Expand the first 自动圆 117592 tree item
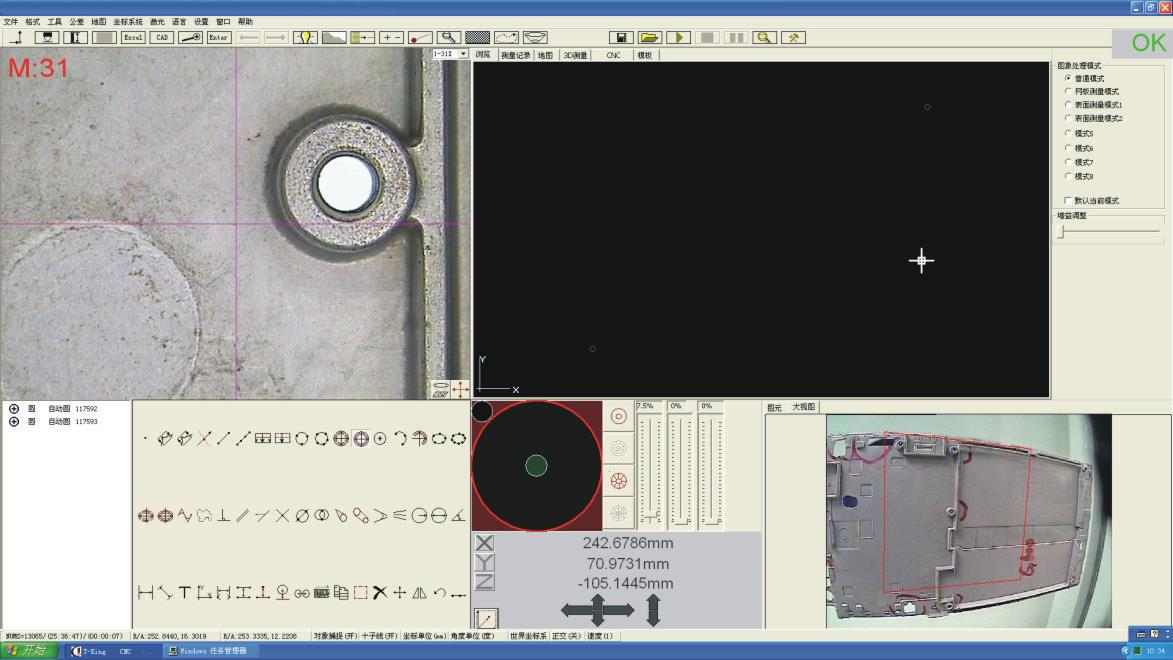This screenshot has width=1173, height=660. coord(14,409)
